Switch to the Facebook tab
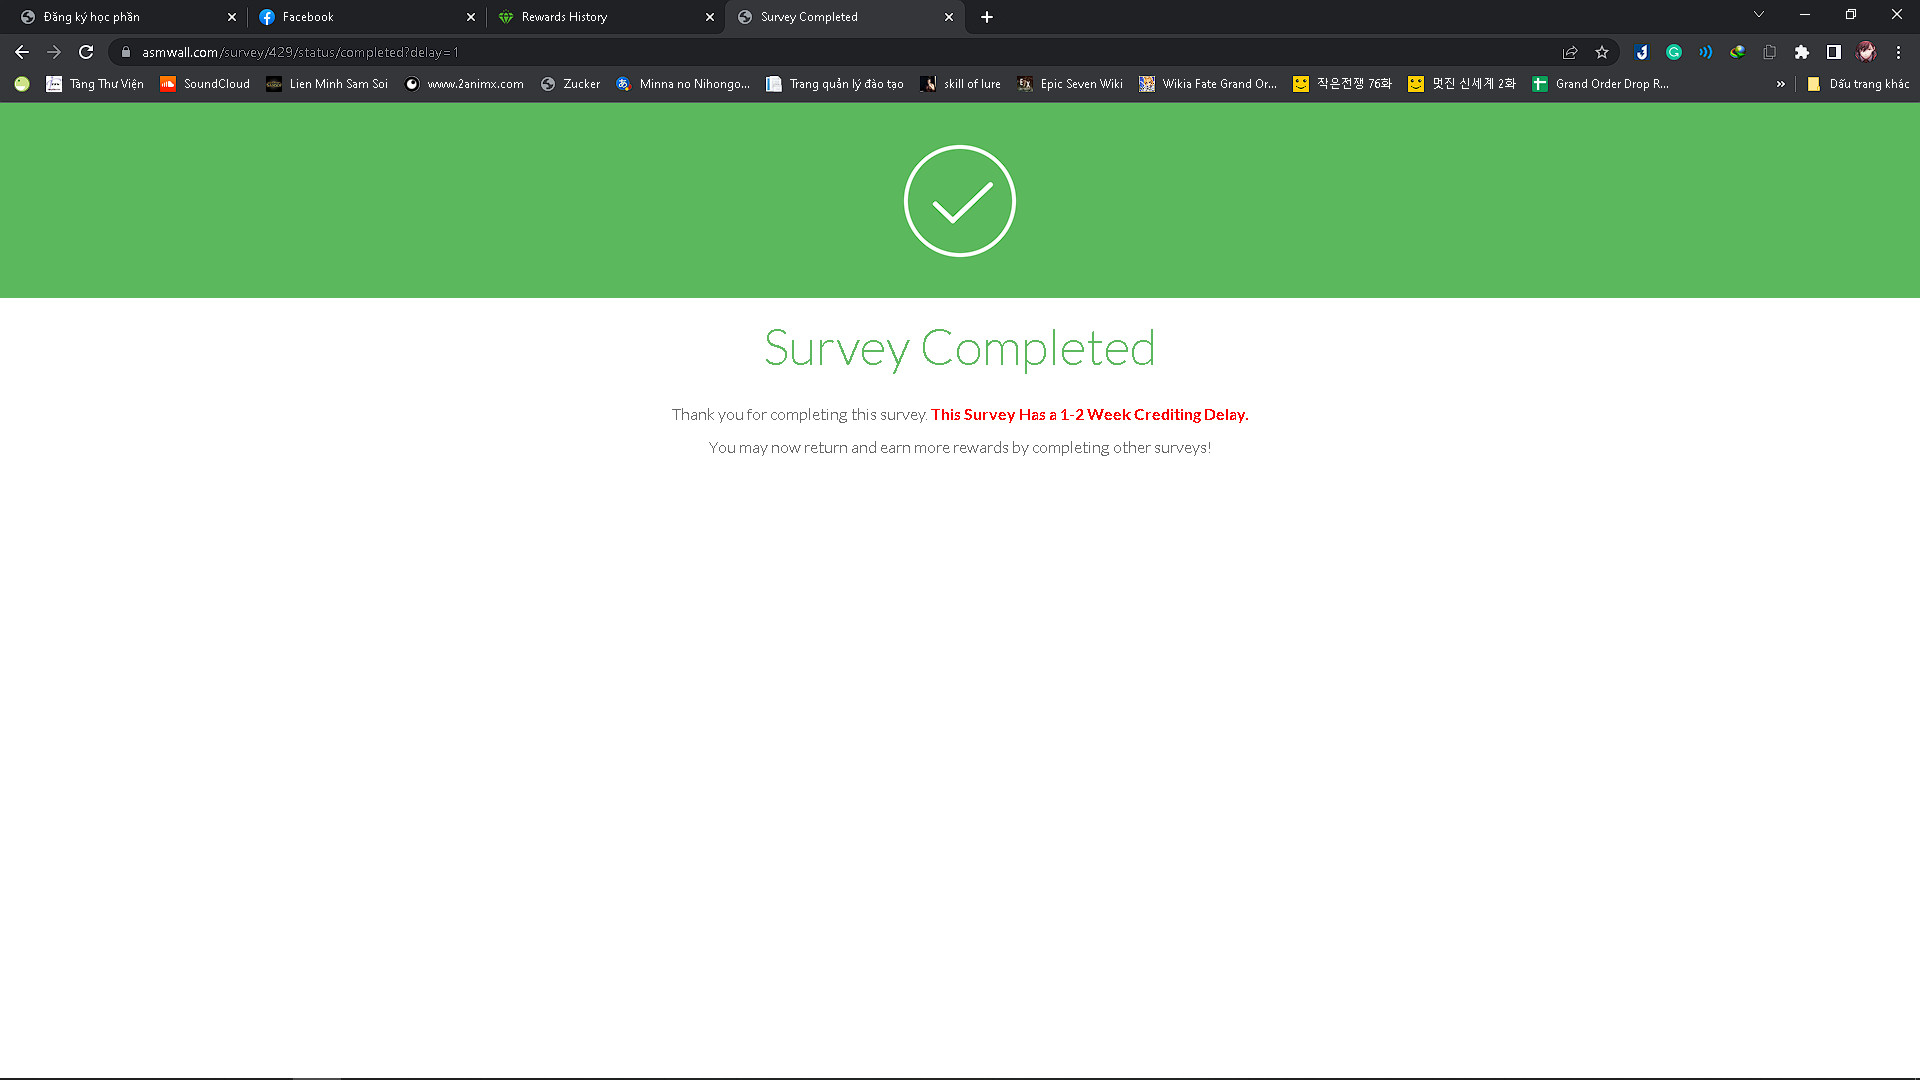Image resolution: width=1920 pixels, height=1080 pixels. 308,17
